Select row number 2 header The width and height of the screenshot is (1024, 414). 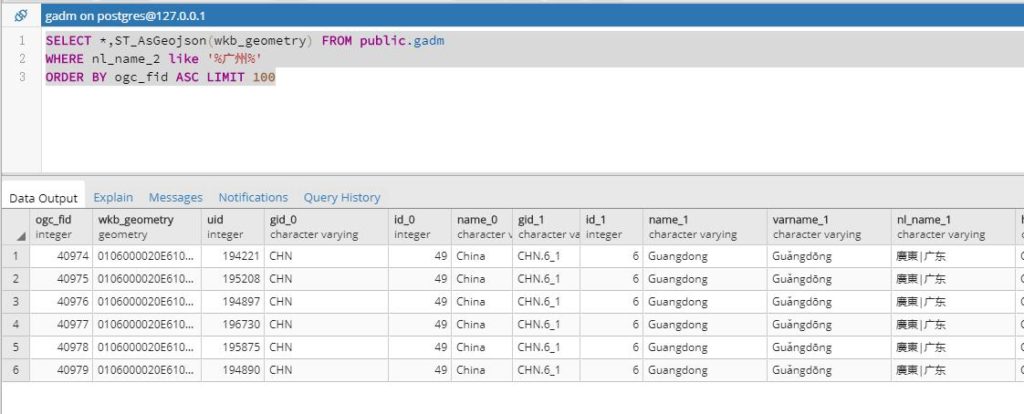point(16,279)
